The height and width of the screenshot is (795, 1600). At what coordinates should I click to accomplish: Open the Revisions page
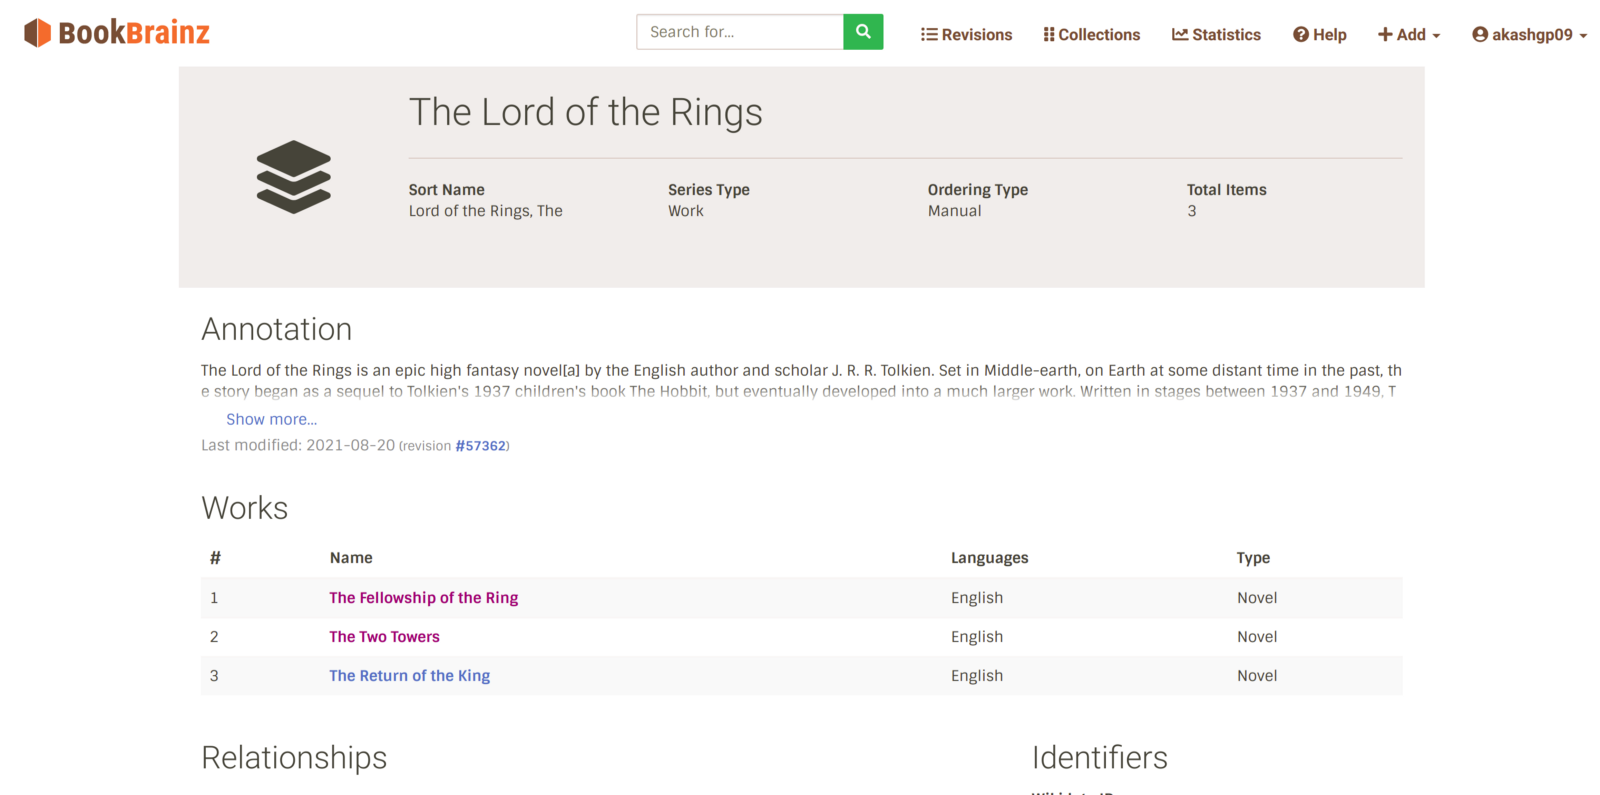click(x=966, y=34)
